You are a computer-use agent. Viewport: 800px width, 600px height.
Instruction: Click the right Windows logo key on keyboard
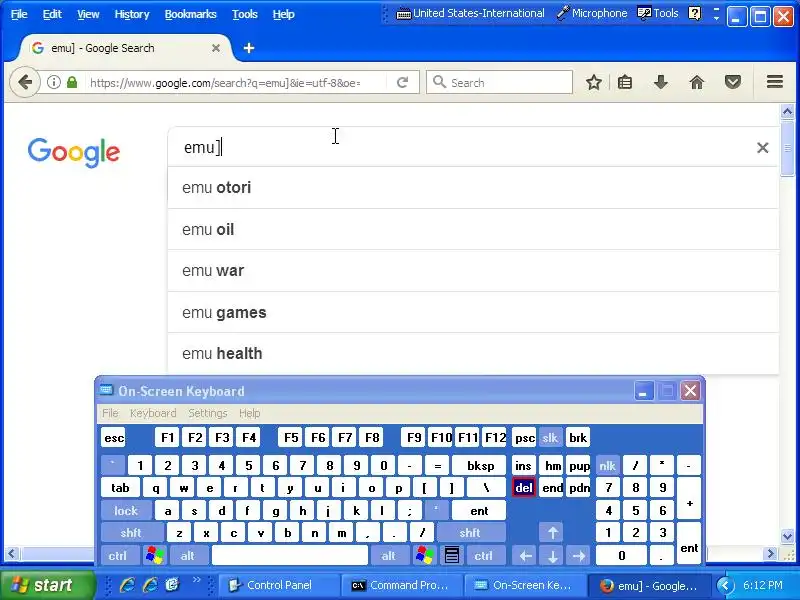click(425, 555)
